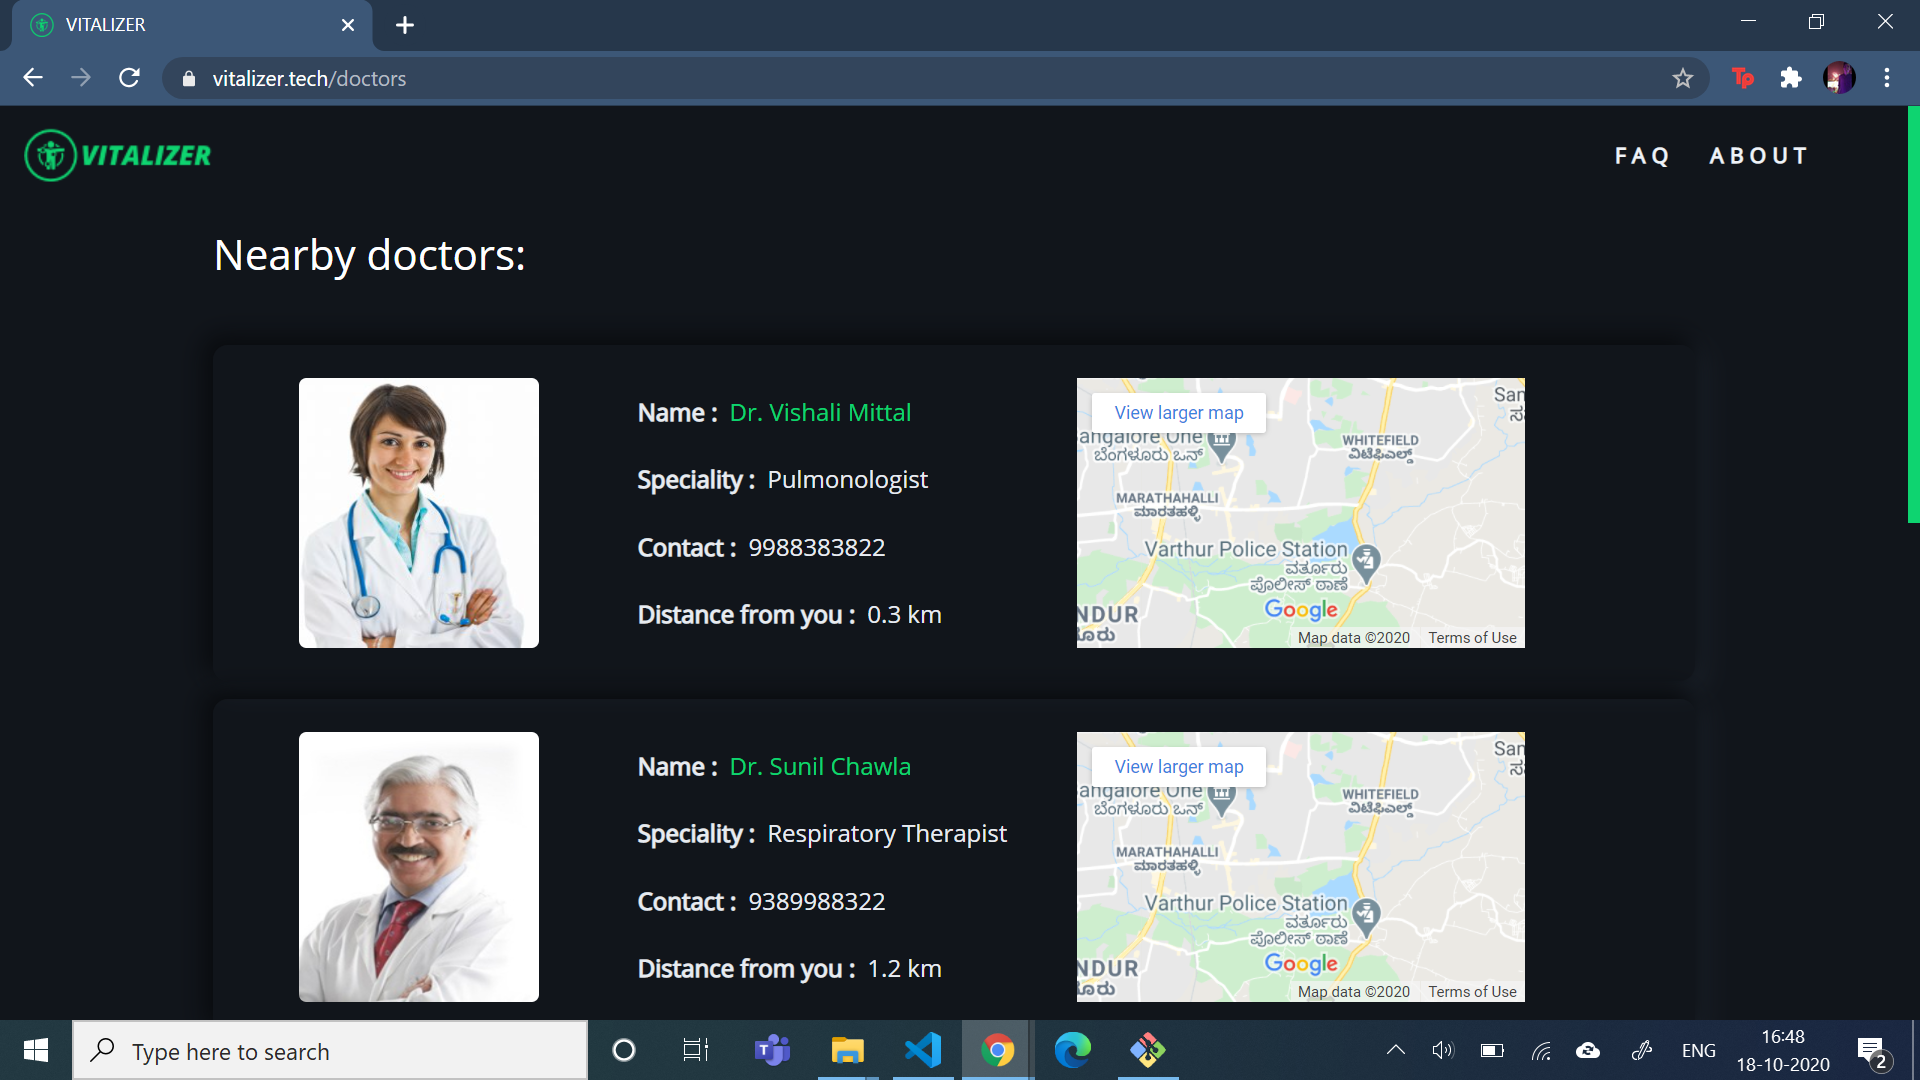Open Visual Studio Code from taskbar
This screenshot has width=1920, height=1080.
pyautogui.click(x=922, y=1050)
